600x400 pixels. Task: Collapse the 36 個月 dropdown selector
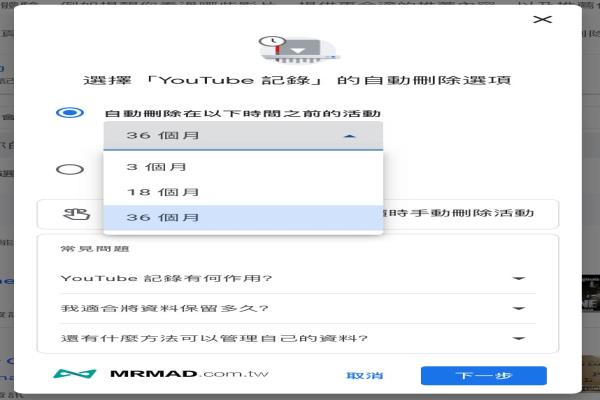click(243, 136)
